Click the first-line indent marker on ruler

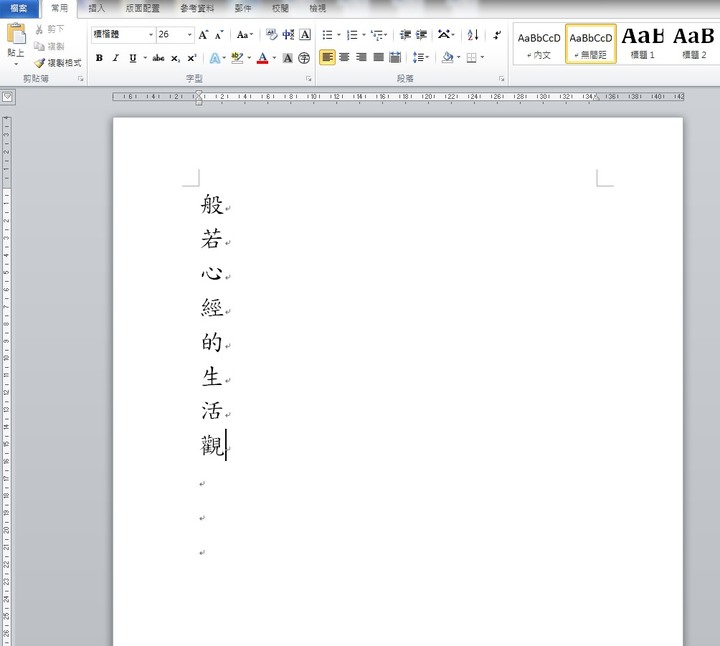198,93
